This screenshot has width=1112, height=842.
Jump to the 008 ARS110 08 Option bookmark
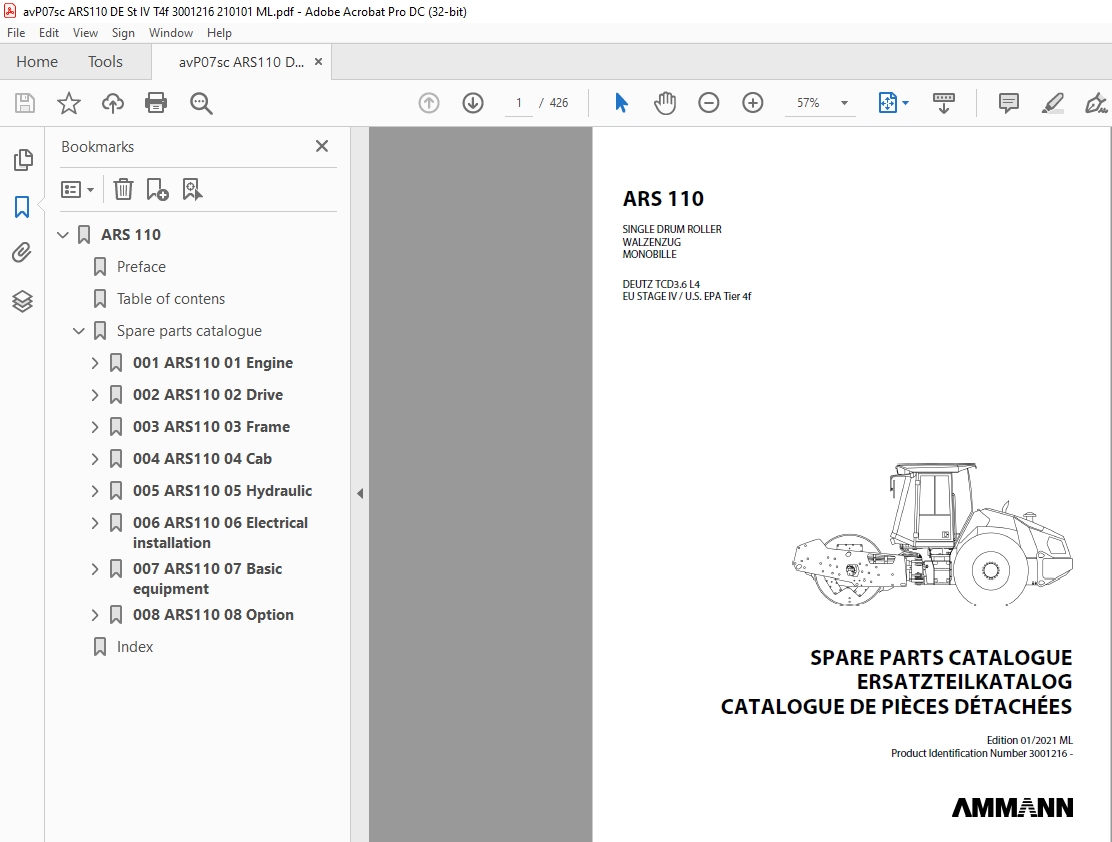213,615
